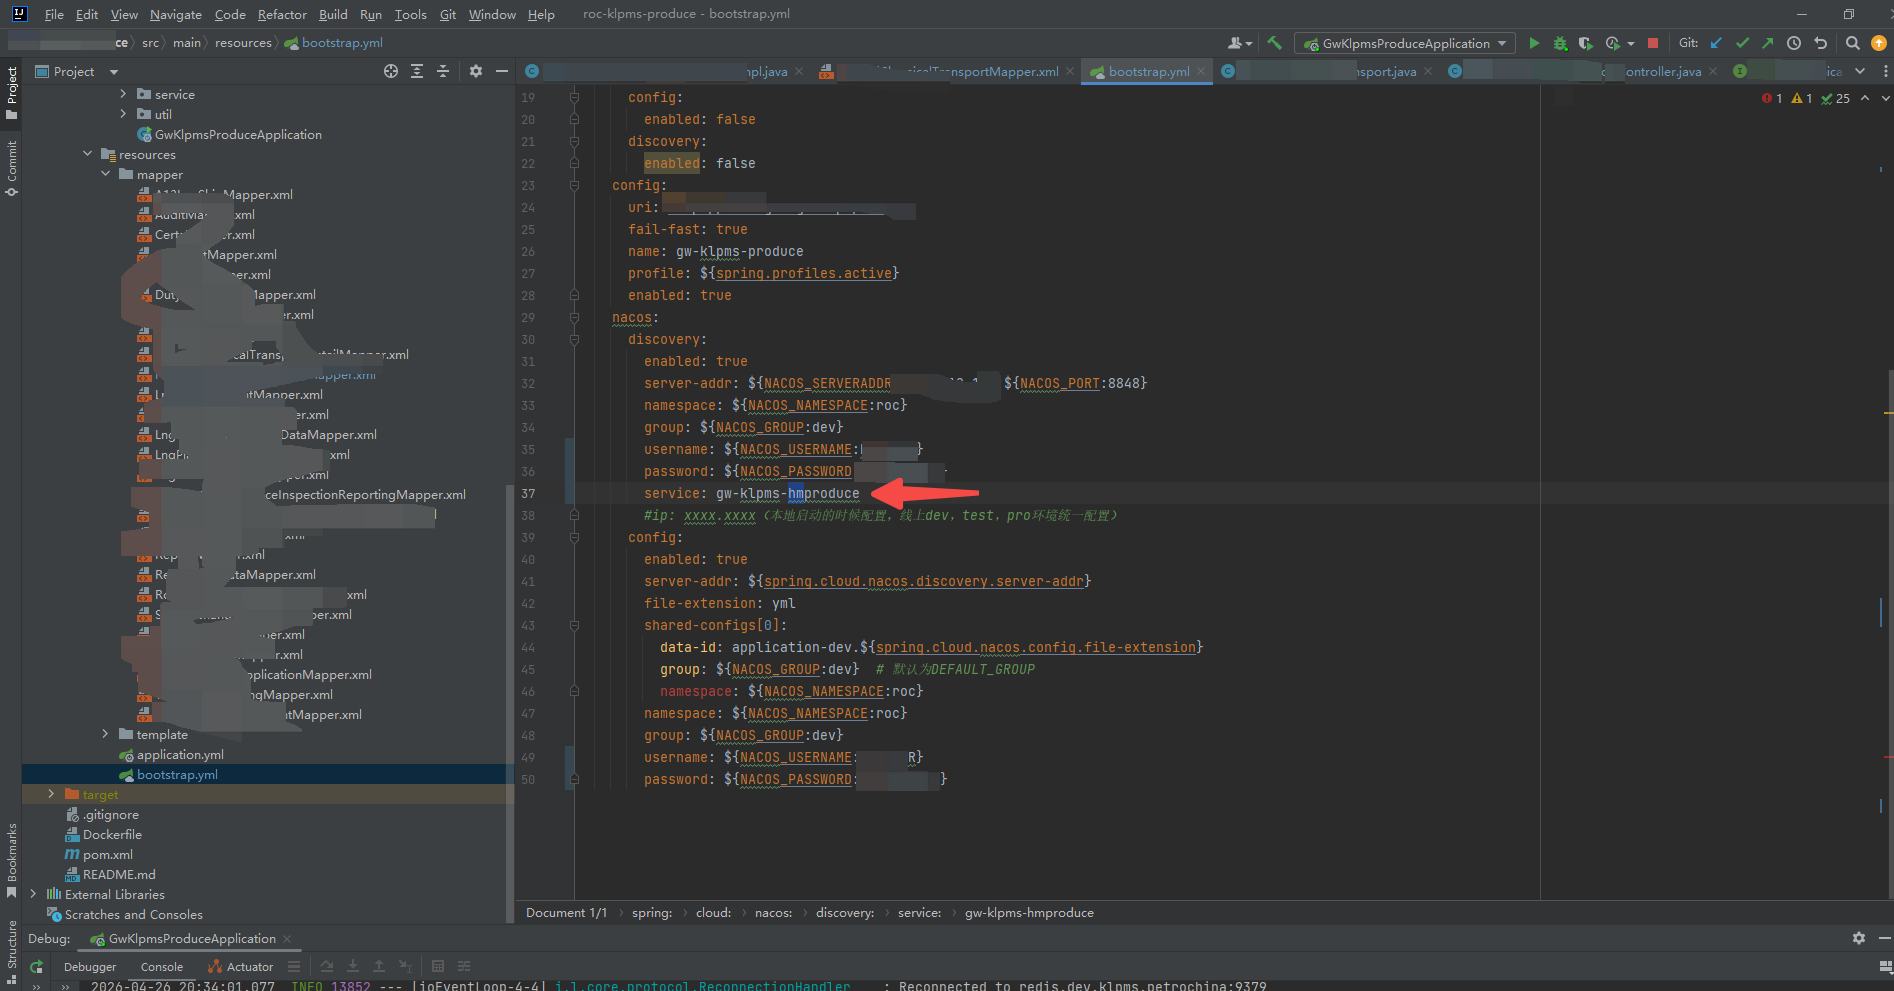This screenshot has height=991, width=1894.
Task: Open code-with-me user dropdown
Action: click(x=1240, y=43)
